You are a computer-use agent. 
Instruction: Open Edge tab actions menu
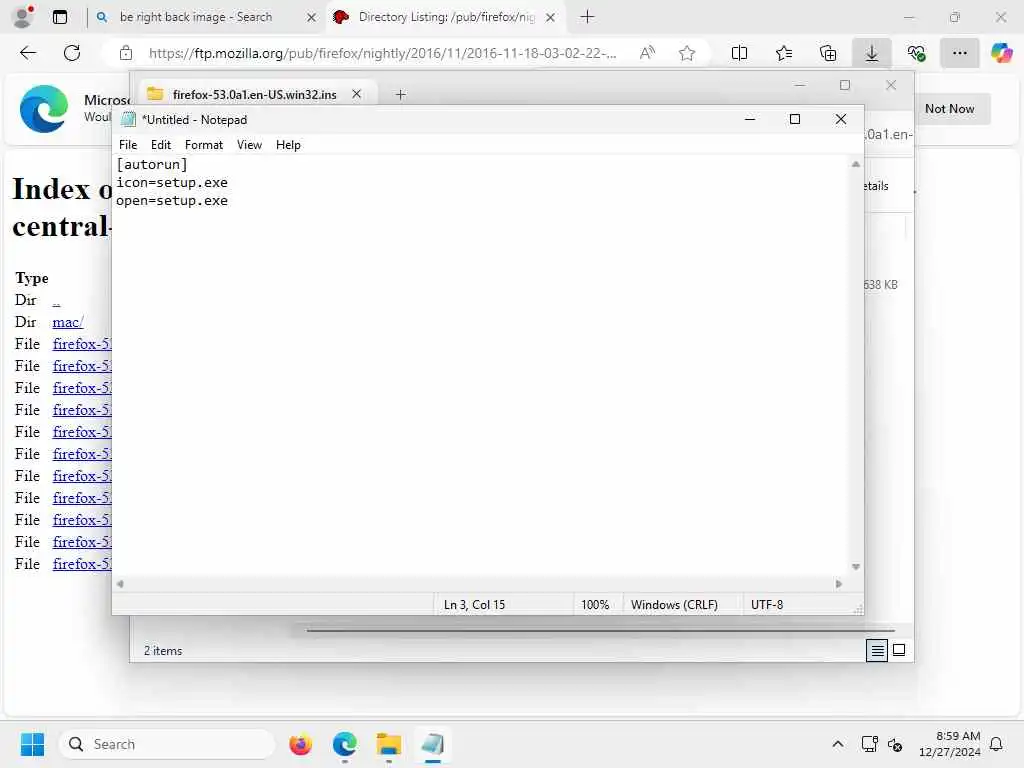(59, 17)
